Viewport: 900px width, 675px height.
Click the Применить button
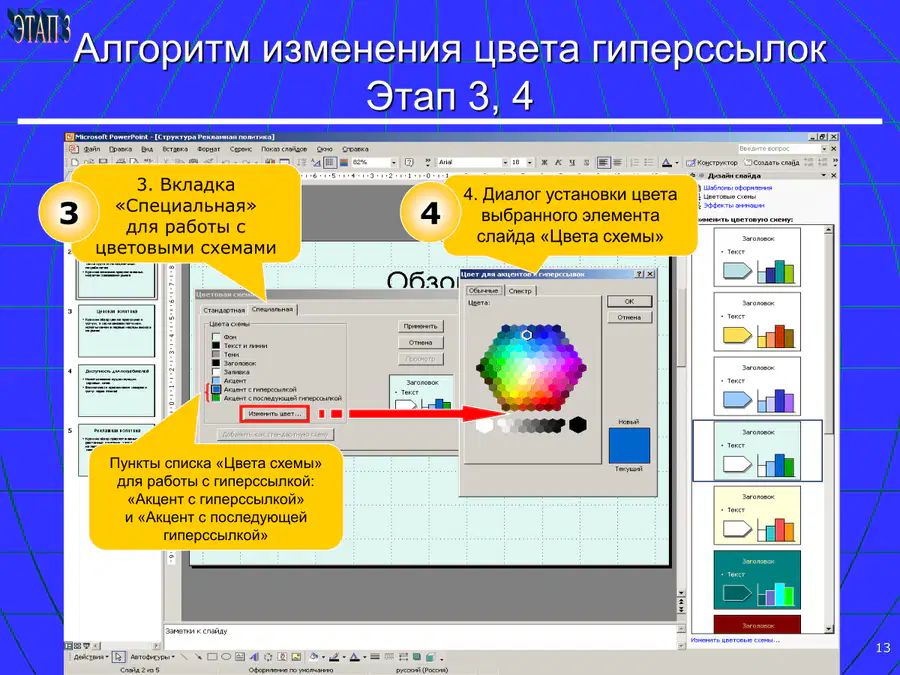pyautogui.click(x=421, y=326)
